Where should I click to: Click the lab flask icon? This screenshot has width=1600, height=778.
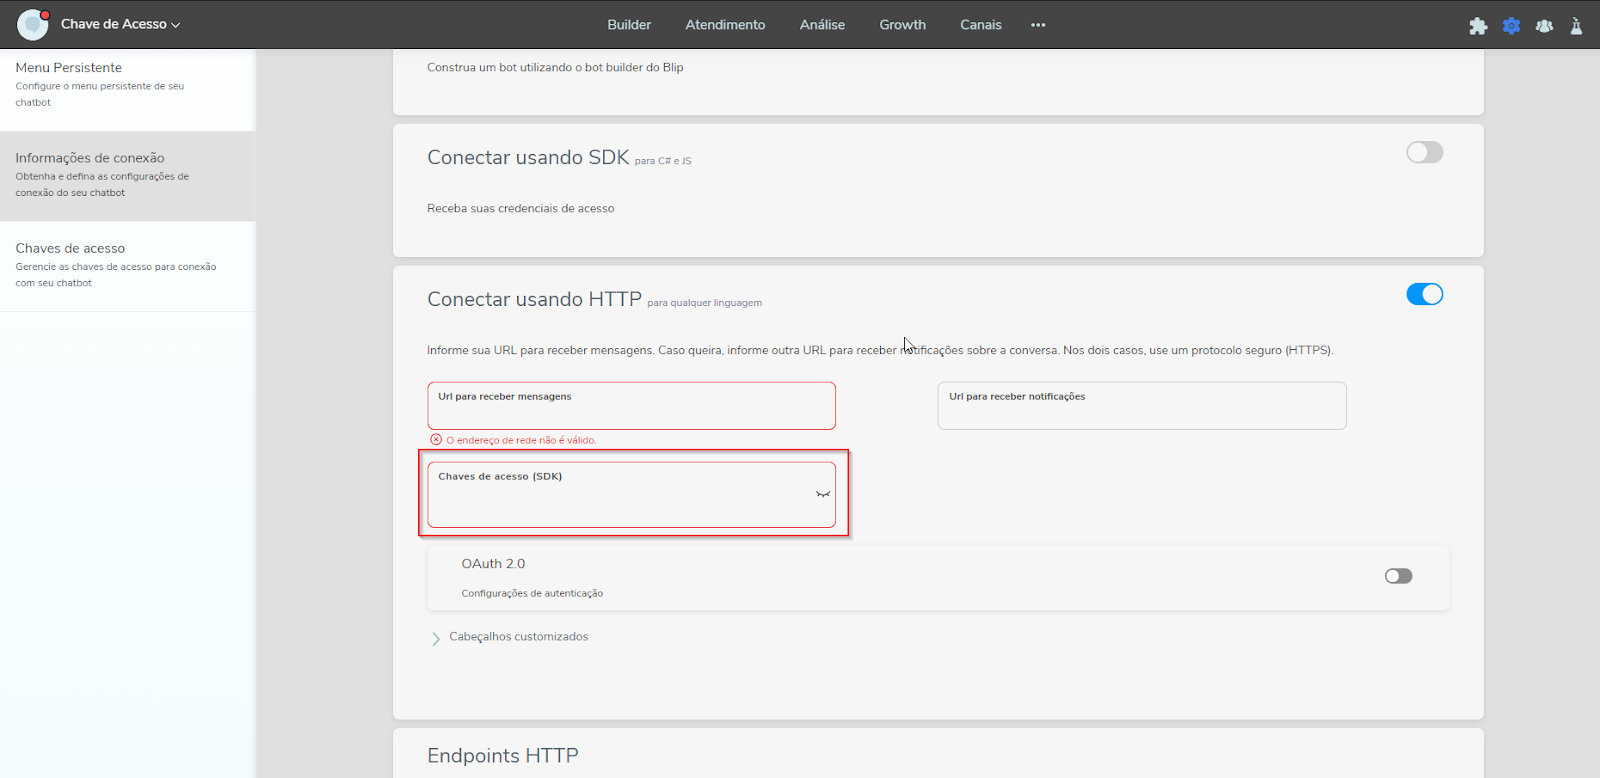[x=1576, y=26]
